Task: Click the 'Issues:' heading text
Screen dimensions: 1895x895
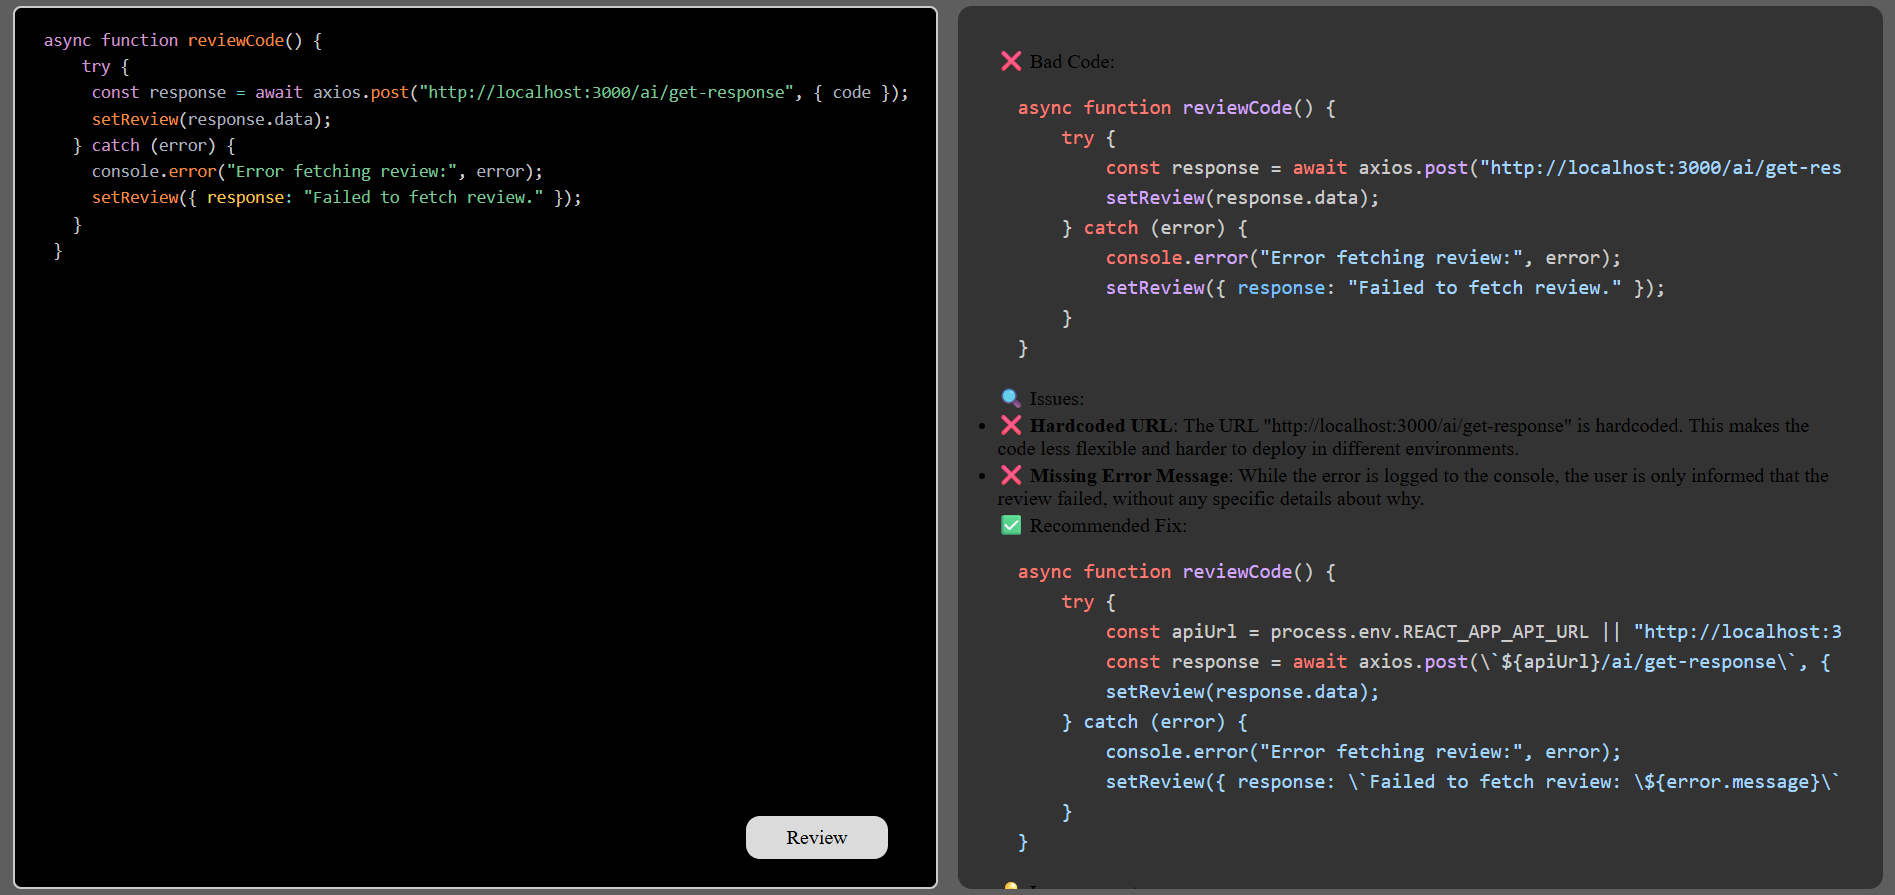Action: click(1056, 399)
